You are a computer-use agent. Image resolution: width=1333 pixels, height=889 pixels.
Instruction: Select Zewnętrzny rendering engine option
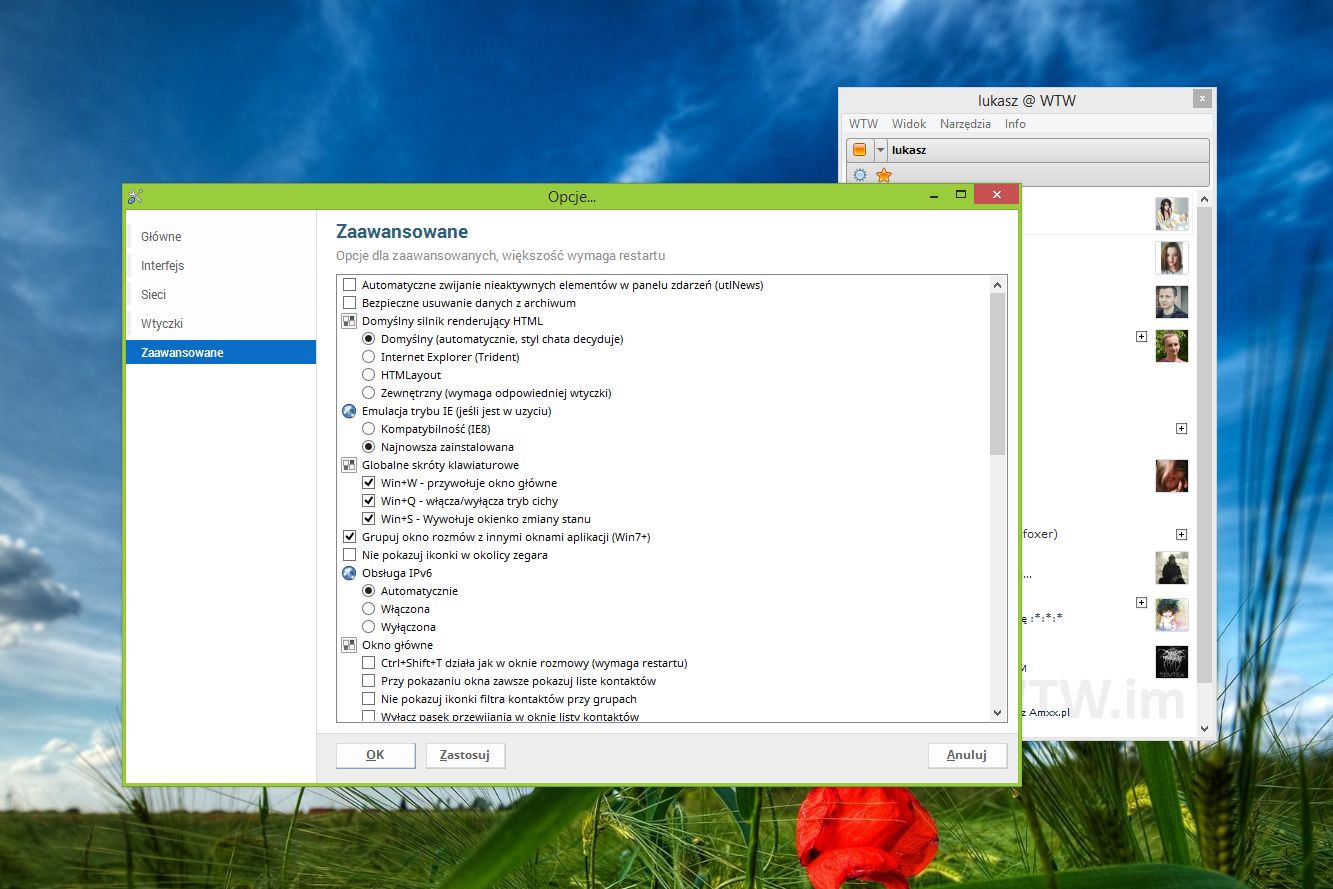(368, 393)
